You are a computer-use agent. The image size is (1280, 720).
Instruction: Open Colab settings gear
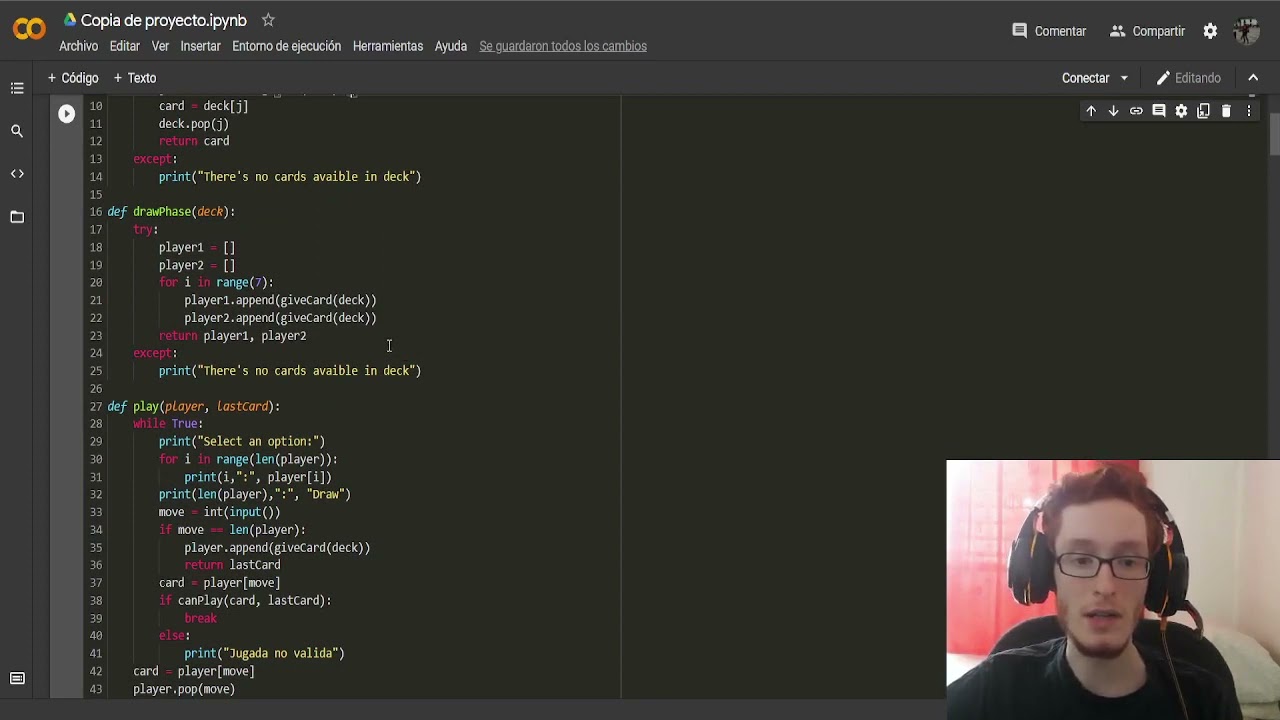[1210, 31]
